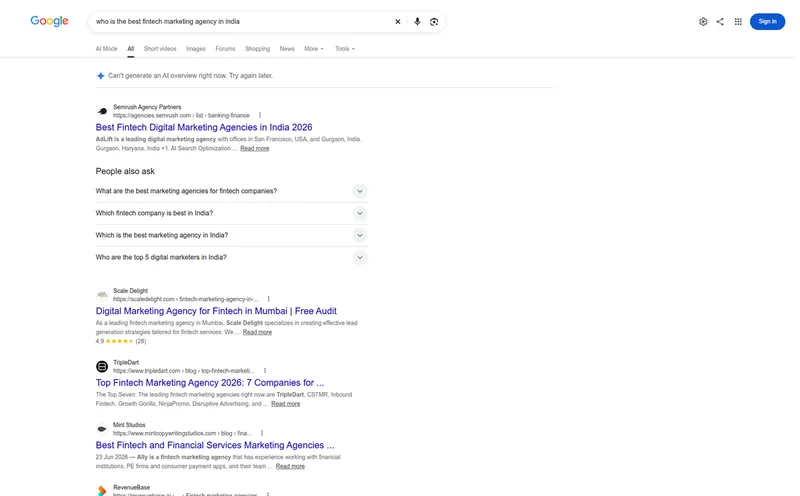Click Read more under TripleDart snippet
Screen dimensions: 800x496
pos(286,404)
